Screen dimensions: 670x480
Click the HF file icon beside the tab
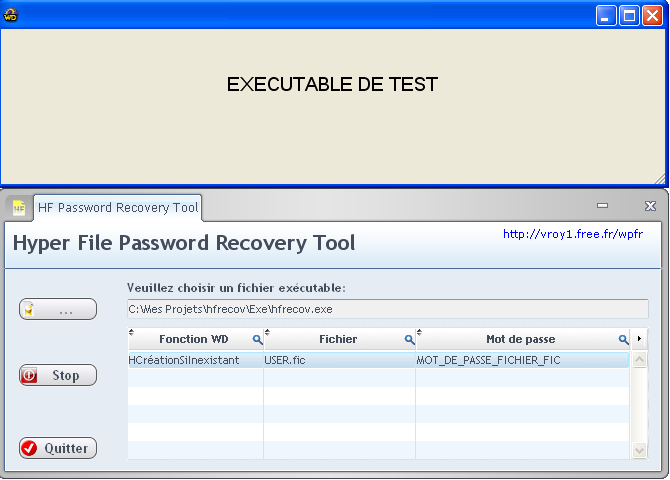click(x=18, y=208)
